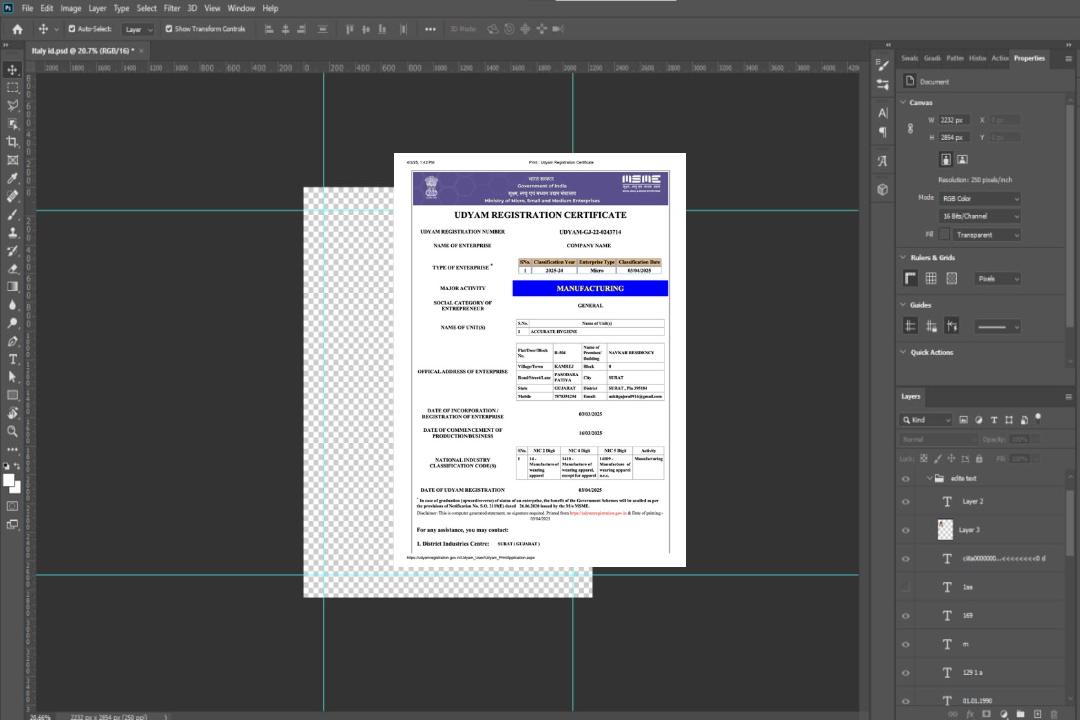Click the canvas Fill color swatch
Screen dimensions: 1080x720
point(945,235)
